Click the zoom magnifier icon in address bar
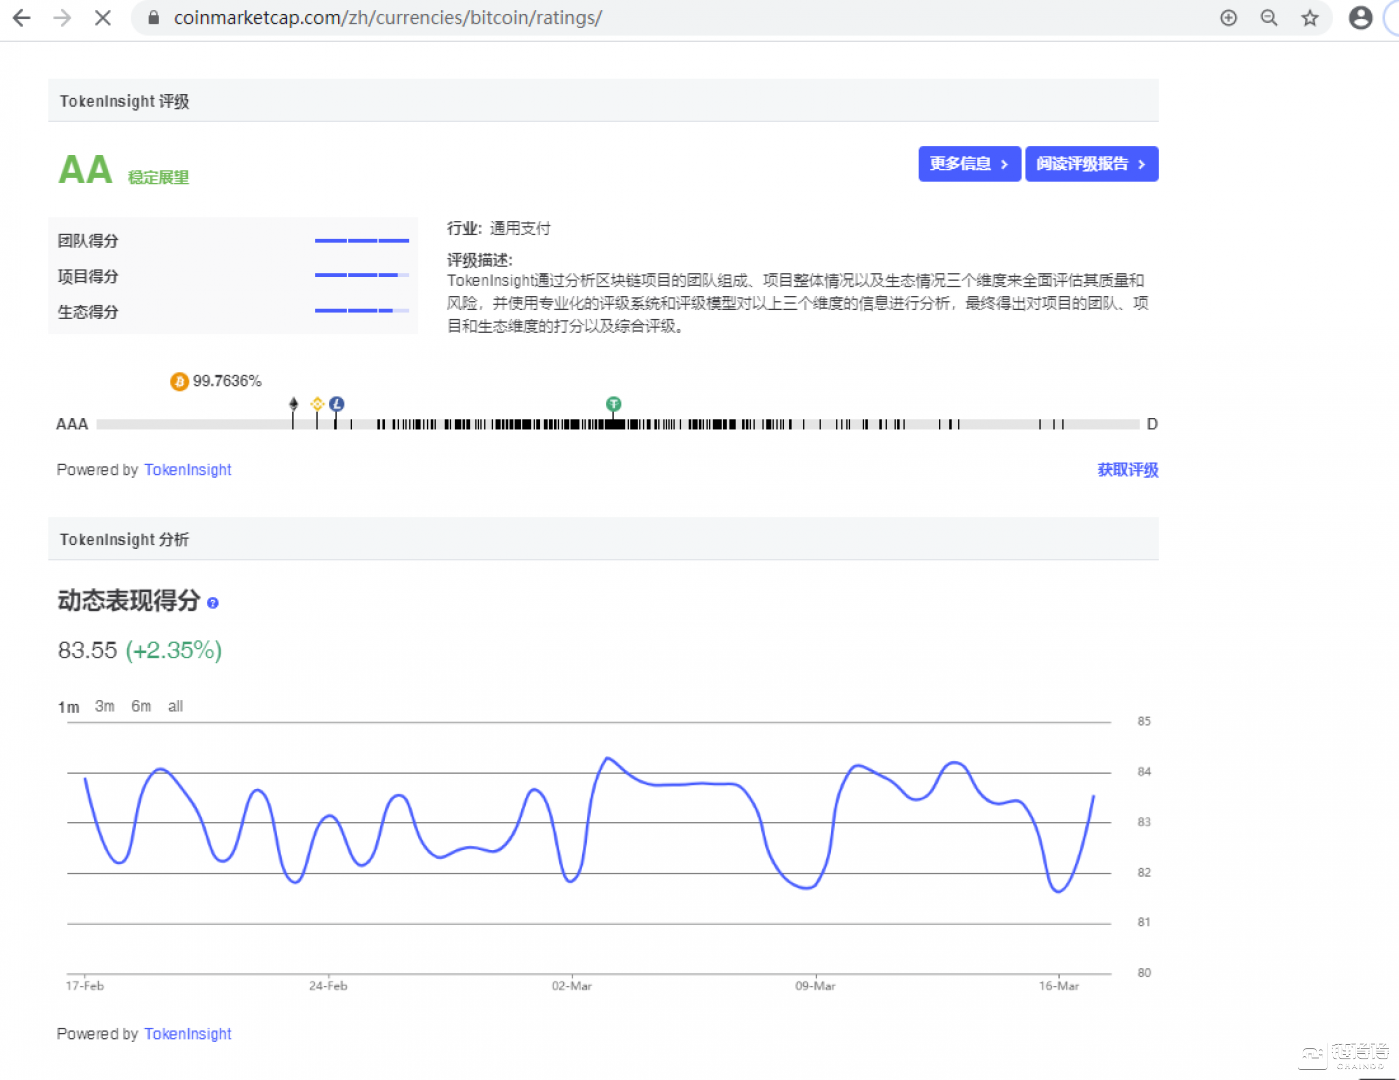 pyautogui.click(x=1269, y=18)
